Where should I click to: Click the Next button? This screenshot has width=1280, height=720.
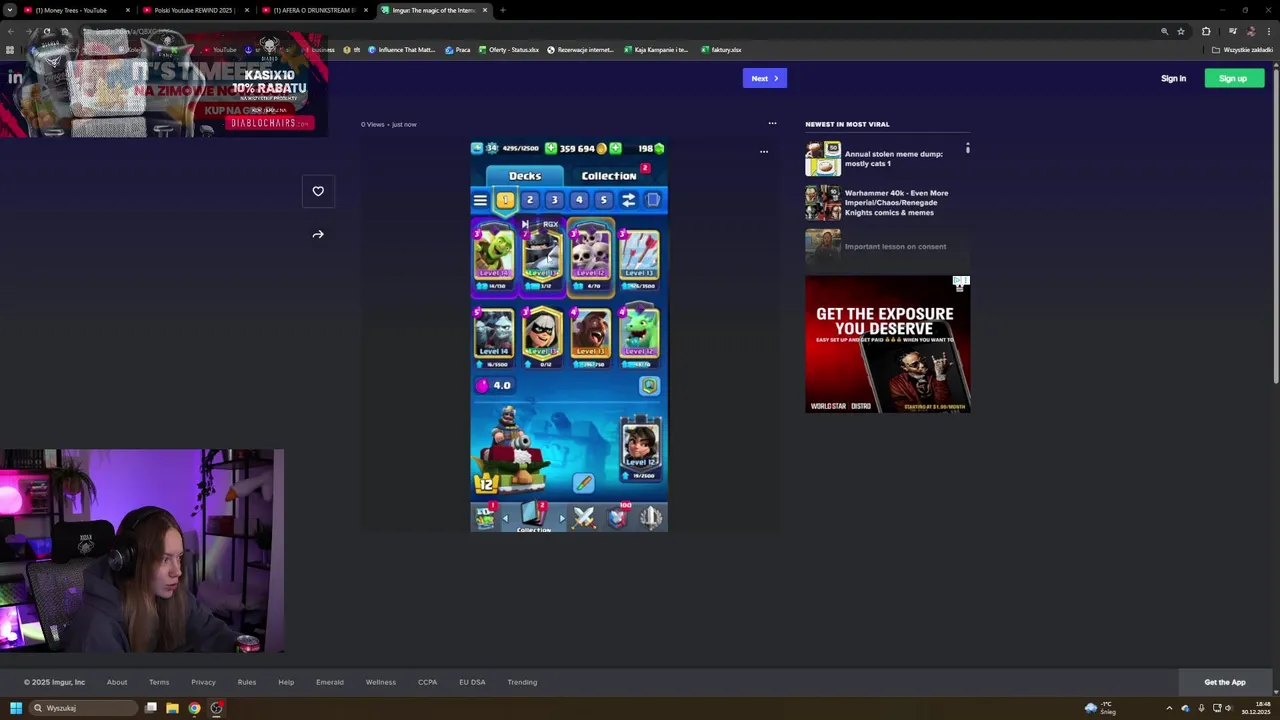click(765, 78)
